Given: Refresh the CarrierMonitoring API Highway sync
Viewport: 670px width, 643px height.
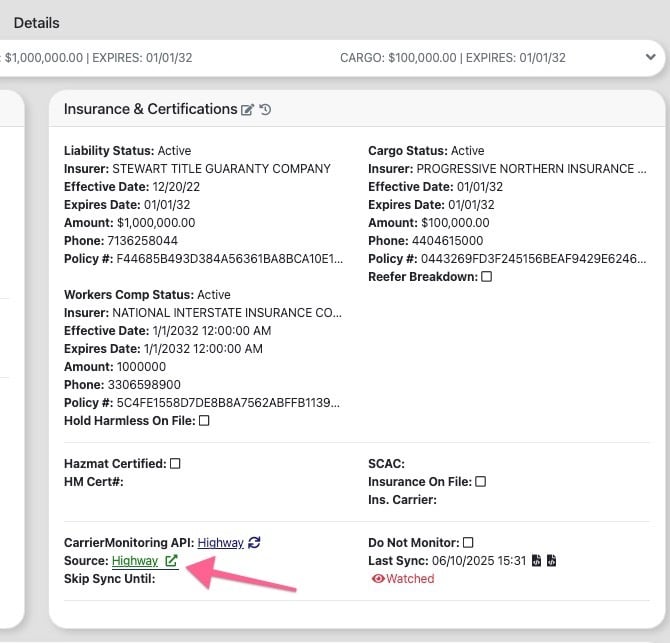Looking at the screenshot, I should pyautogui.click(x=254, y=543).
